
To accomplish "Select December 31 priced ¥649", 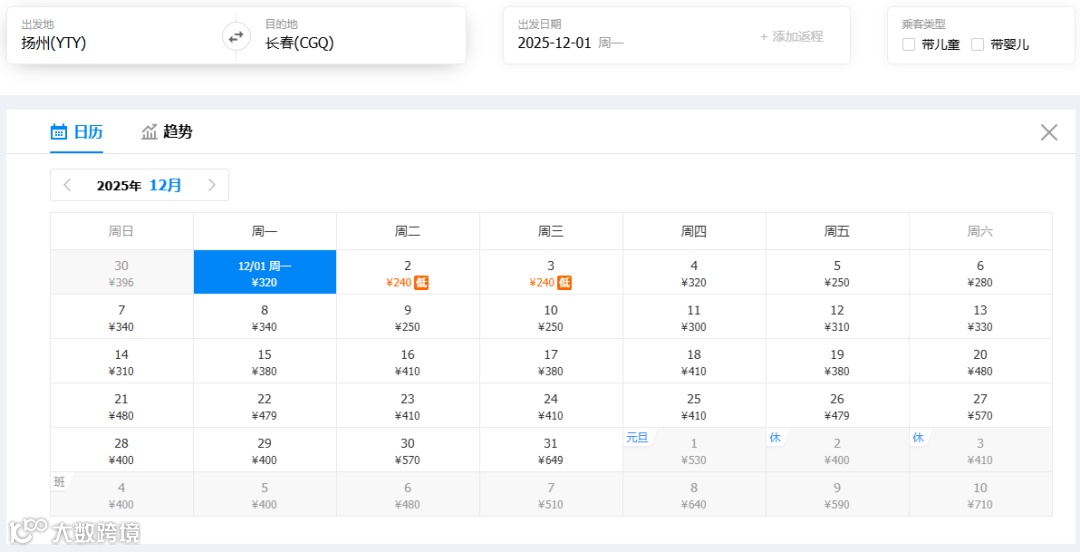I will (551, 451).
